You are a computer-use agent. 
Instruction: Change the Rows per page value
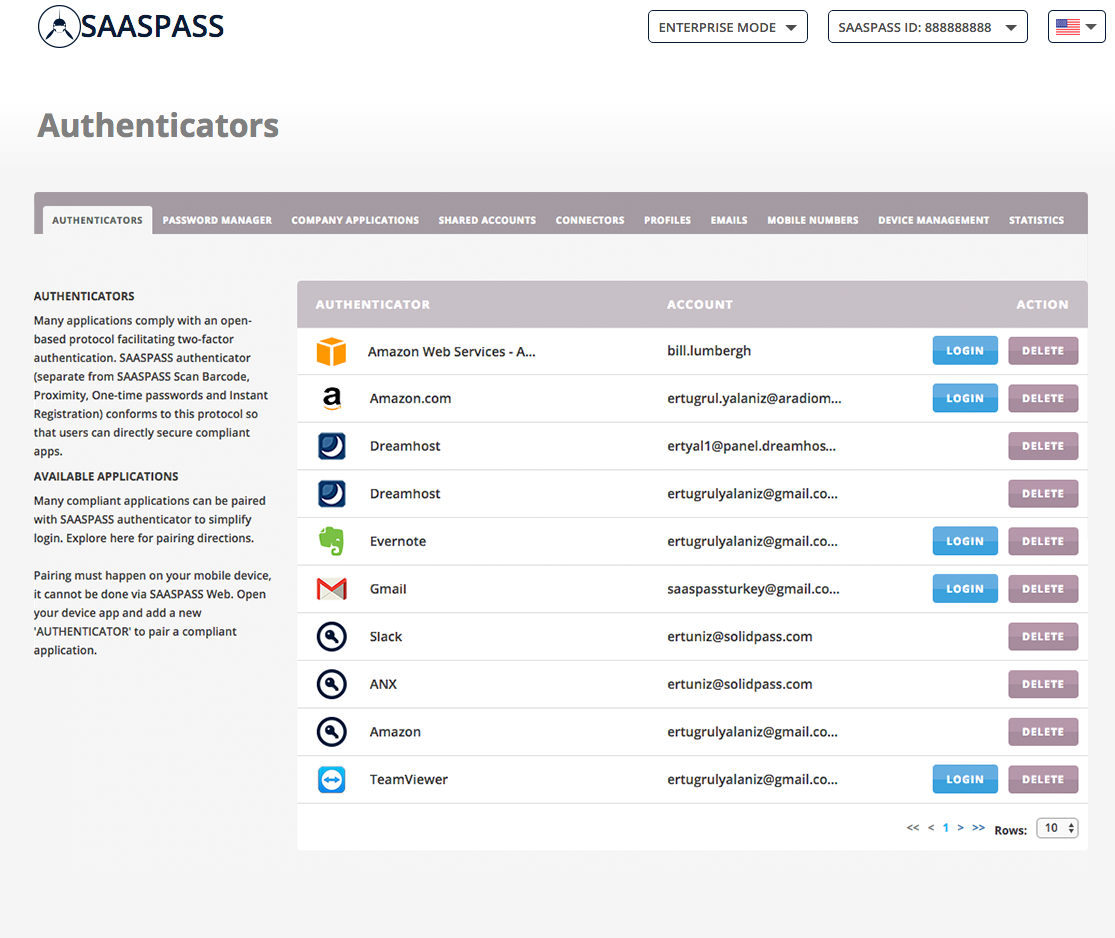(x=1057, y=828)
